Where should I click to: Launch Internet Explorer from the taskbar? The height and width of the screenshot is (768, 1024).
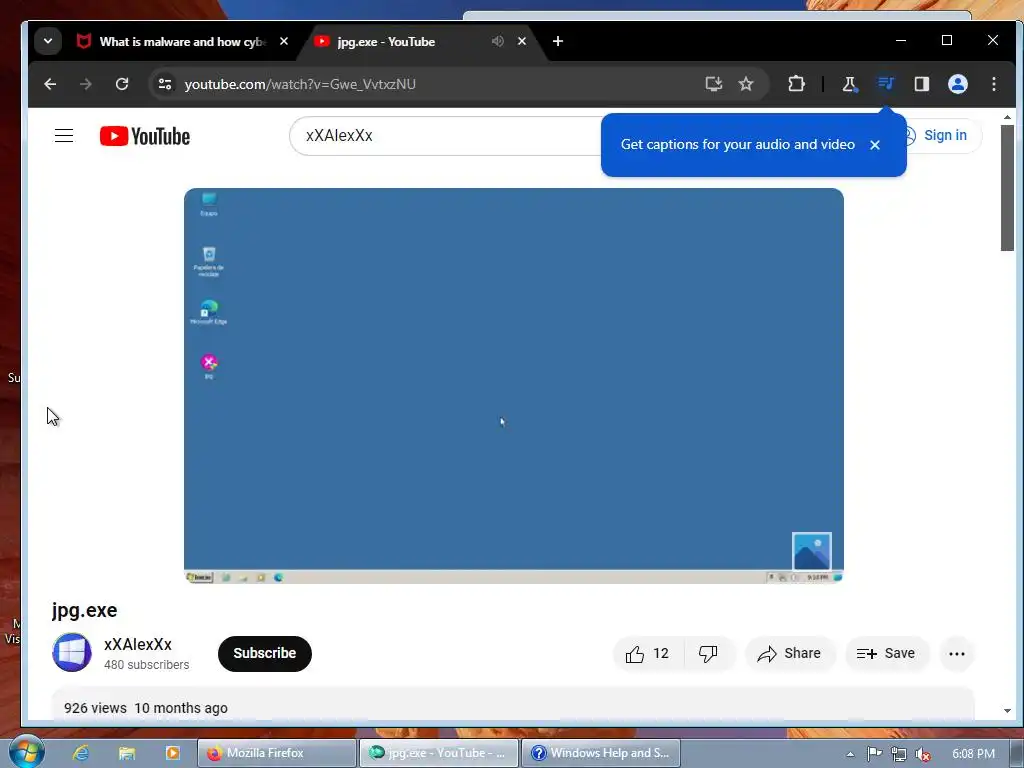pos(81,753)
